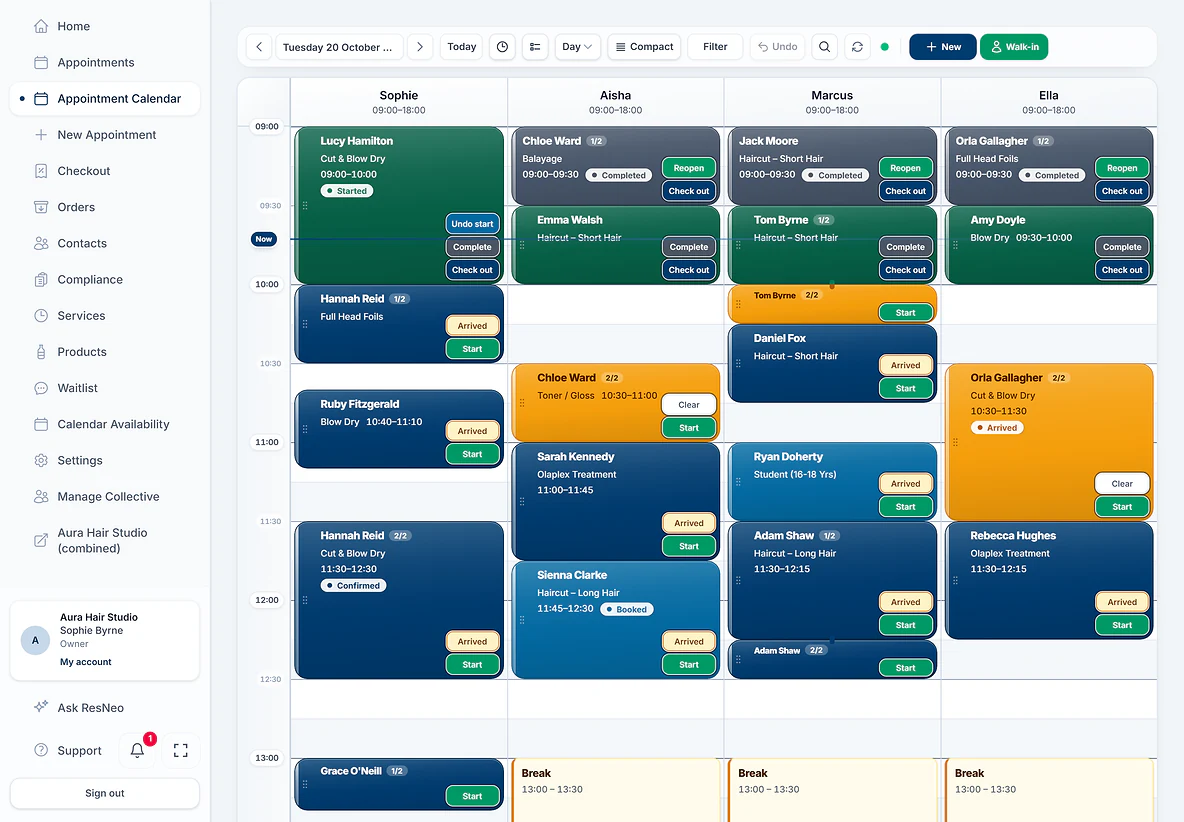Undo start for Lucy Hamilton
Screen dimensions: 1184x822
coord(472,224)
